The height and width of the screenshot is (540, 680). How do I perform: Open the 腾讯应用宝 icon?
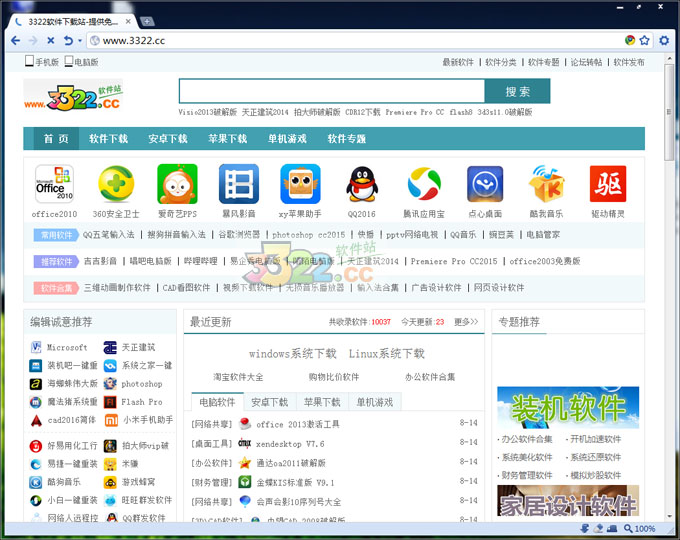click(x=424, y=184)
